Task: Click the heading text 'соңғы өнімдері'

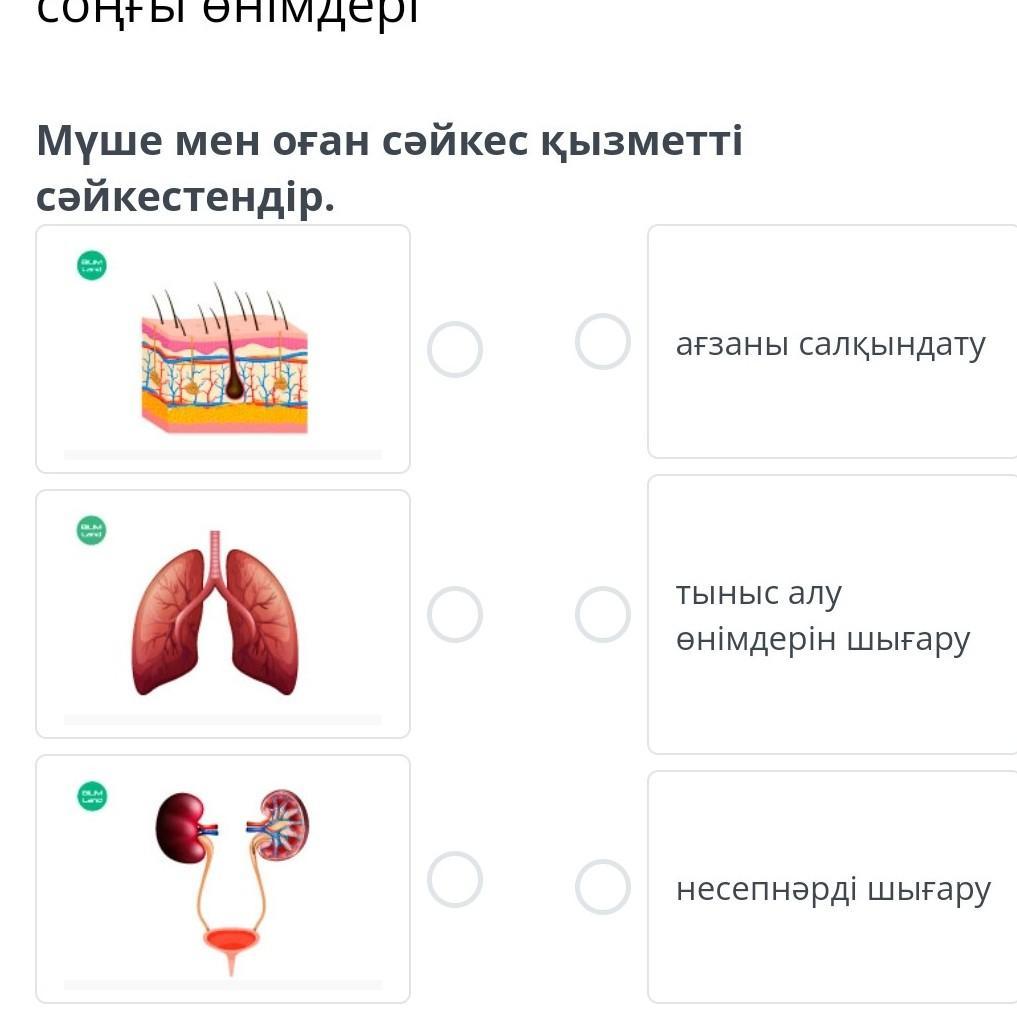Action: pyautogui.click(x=228, y=12)
